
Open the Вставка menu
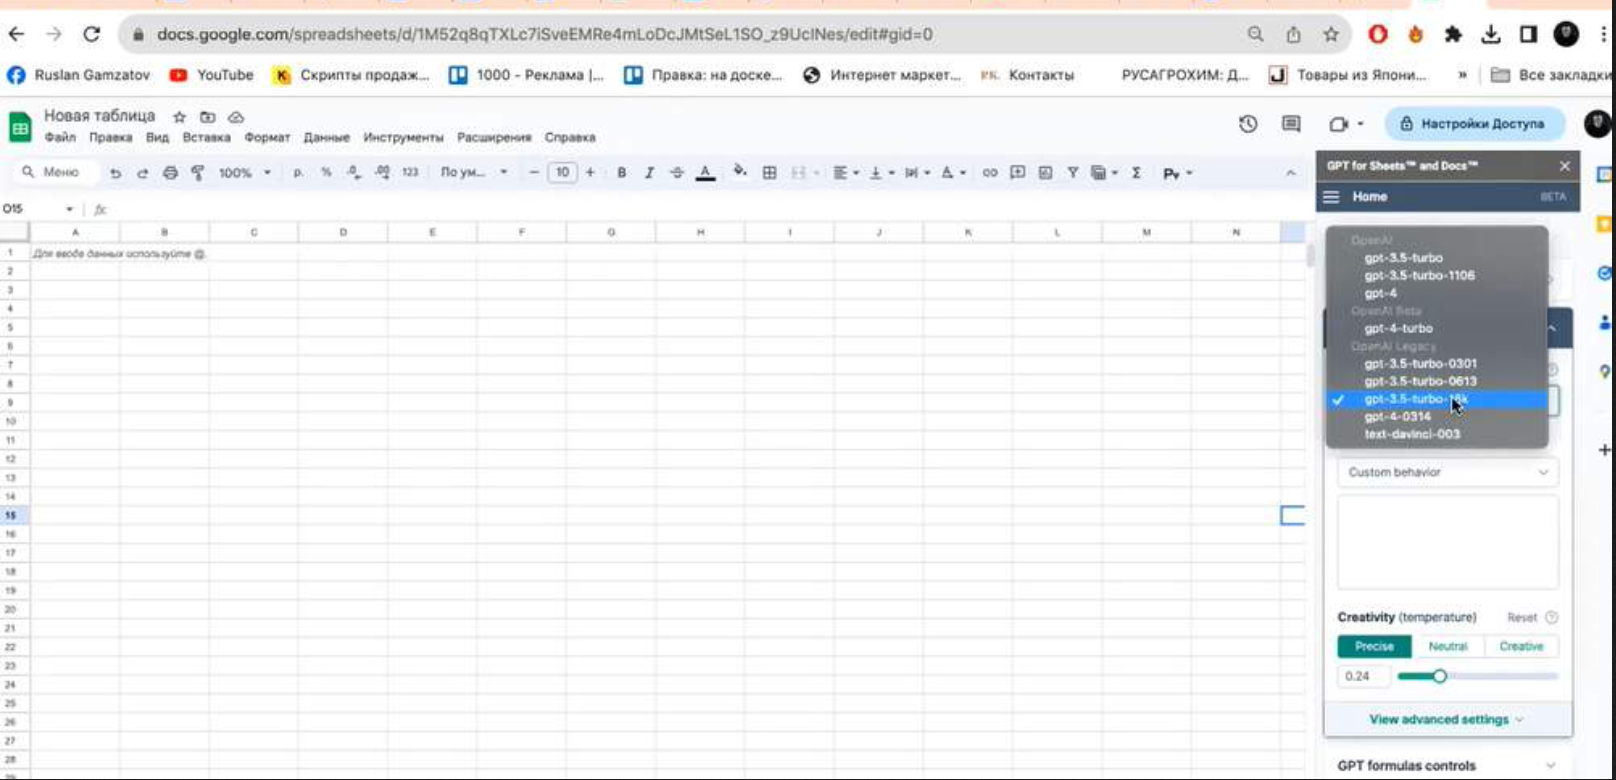pyautogui.click(x=206, y=138)
